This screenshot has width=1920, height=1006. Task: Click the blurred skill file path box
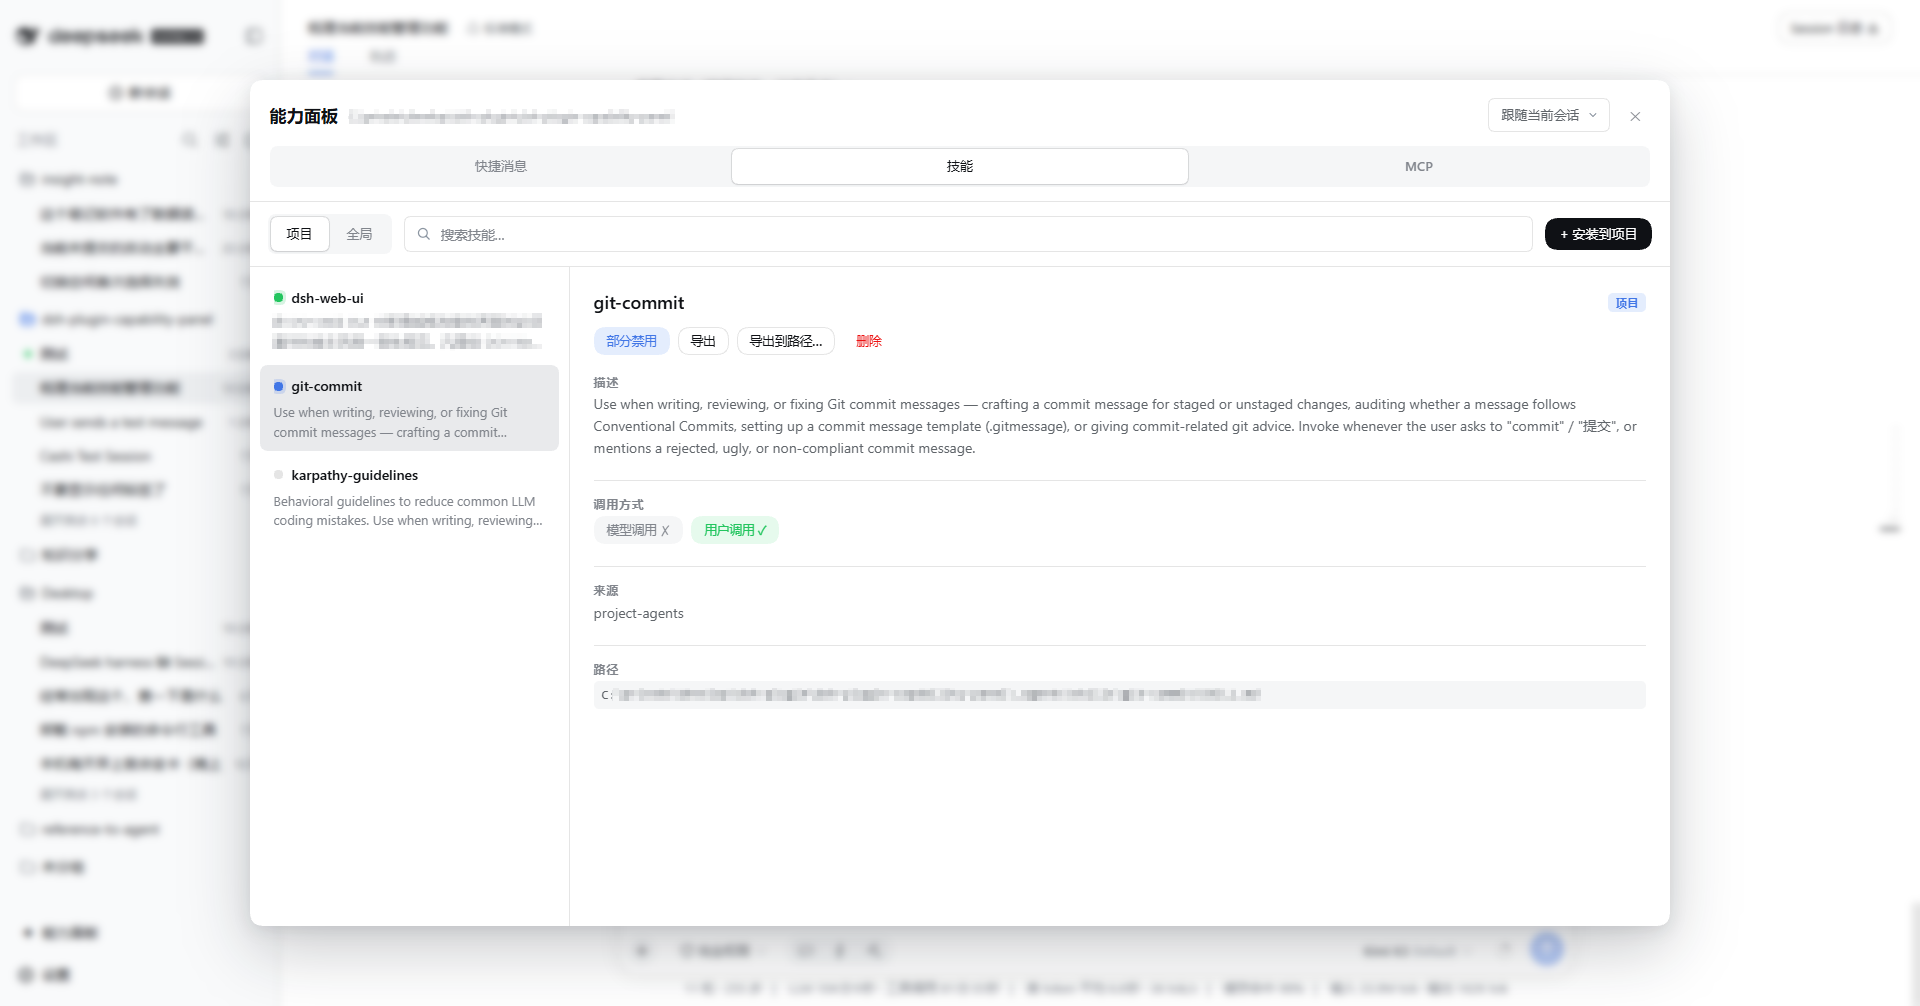1119,695
